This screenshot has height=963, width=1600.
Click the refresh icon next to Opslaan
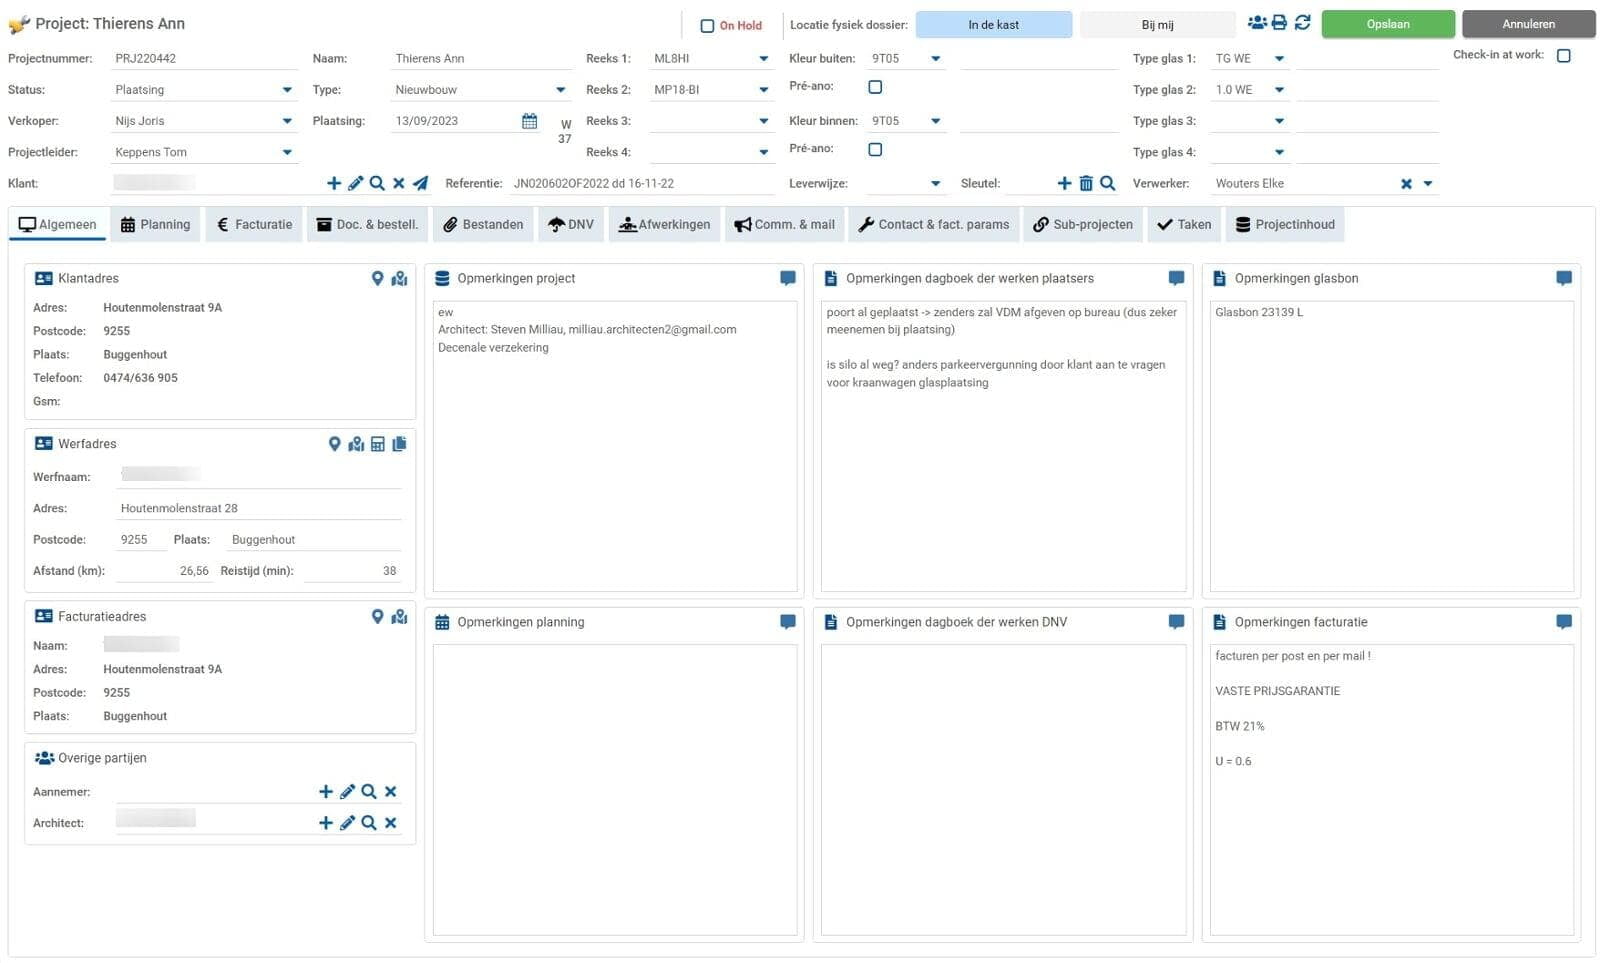point(1302,22)
